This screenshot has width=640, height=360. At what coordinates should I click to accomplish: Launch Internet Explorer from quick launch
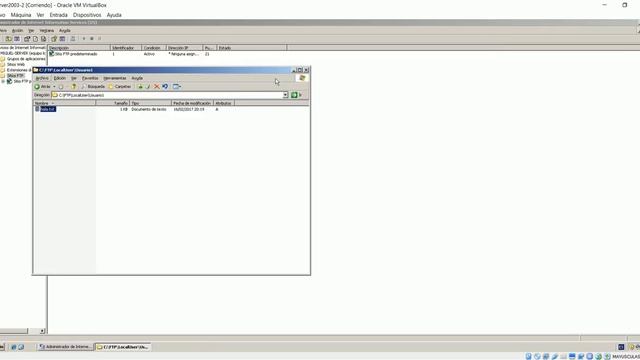coord(13,347)
